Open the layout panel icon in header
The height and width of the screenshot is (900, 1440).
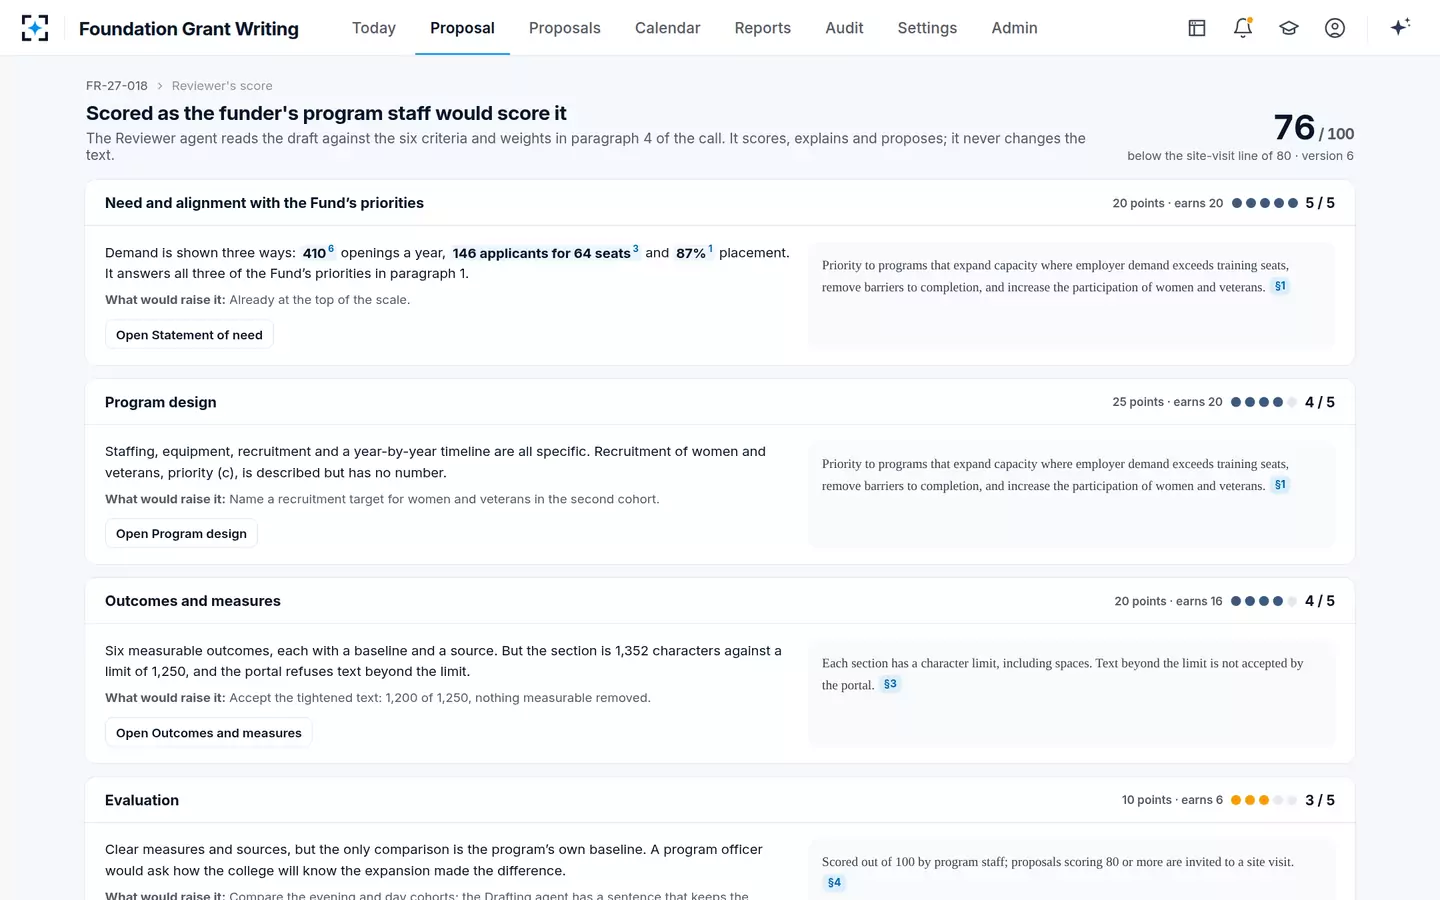coord(1197,28)
